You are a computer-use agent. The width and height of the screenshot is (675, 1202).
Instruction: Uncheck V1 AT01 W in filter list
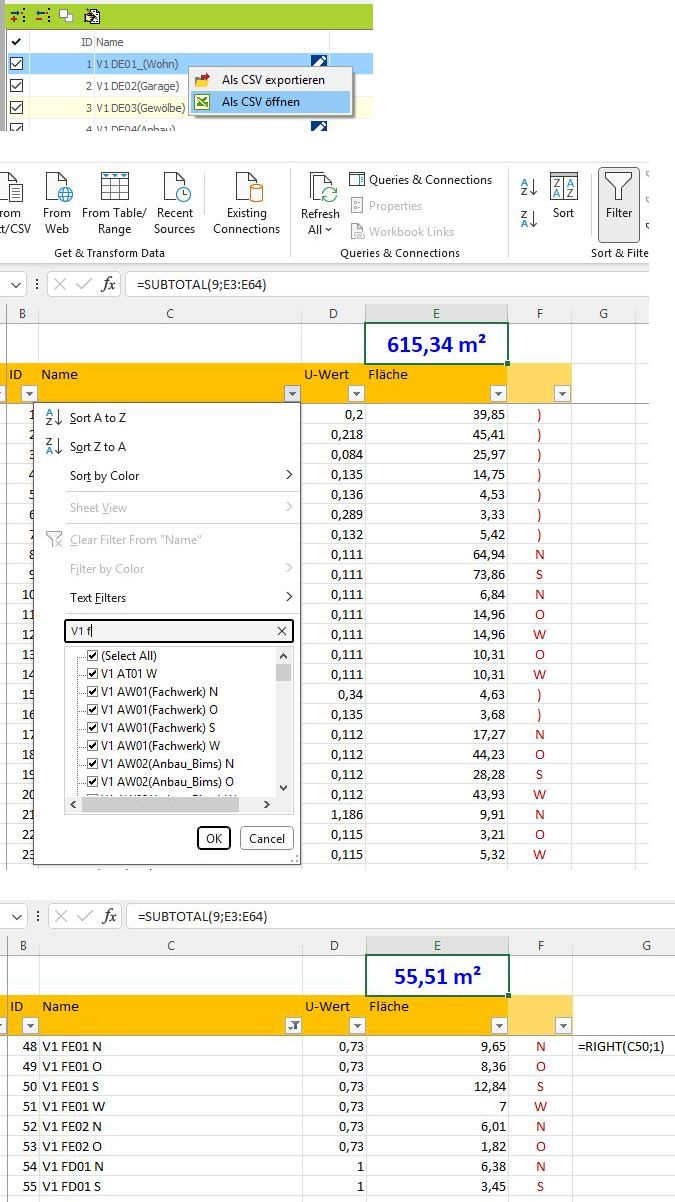(93, 674)
